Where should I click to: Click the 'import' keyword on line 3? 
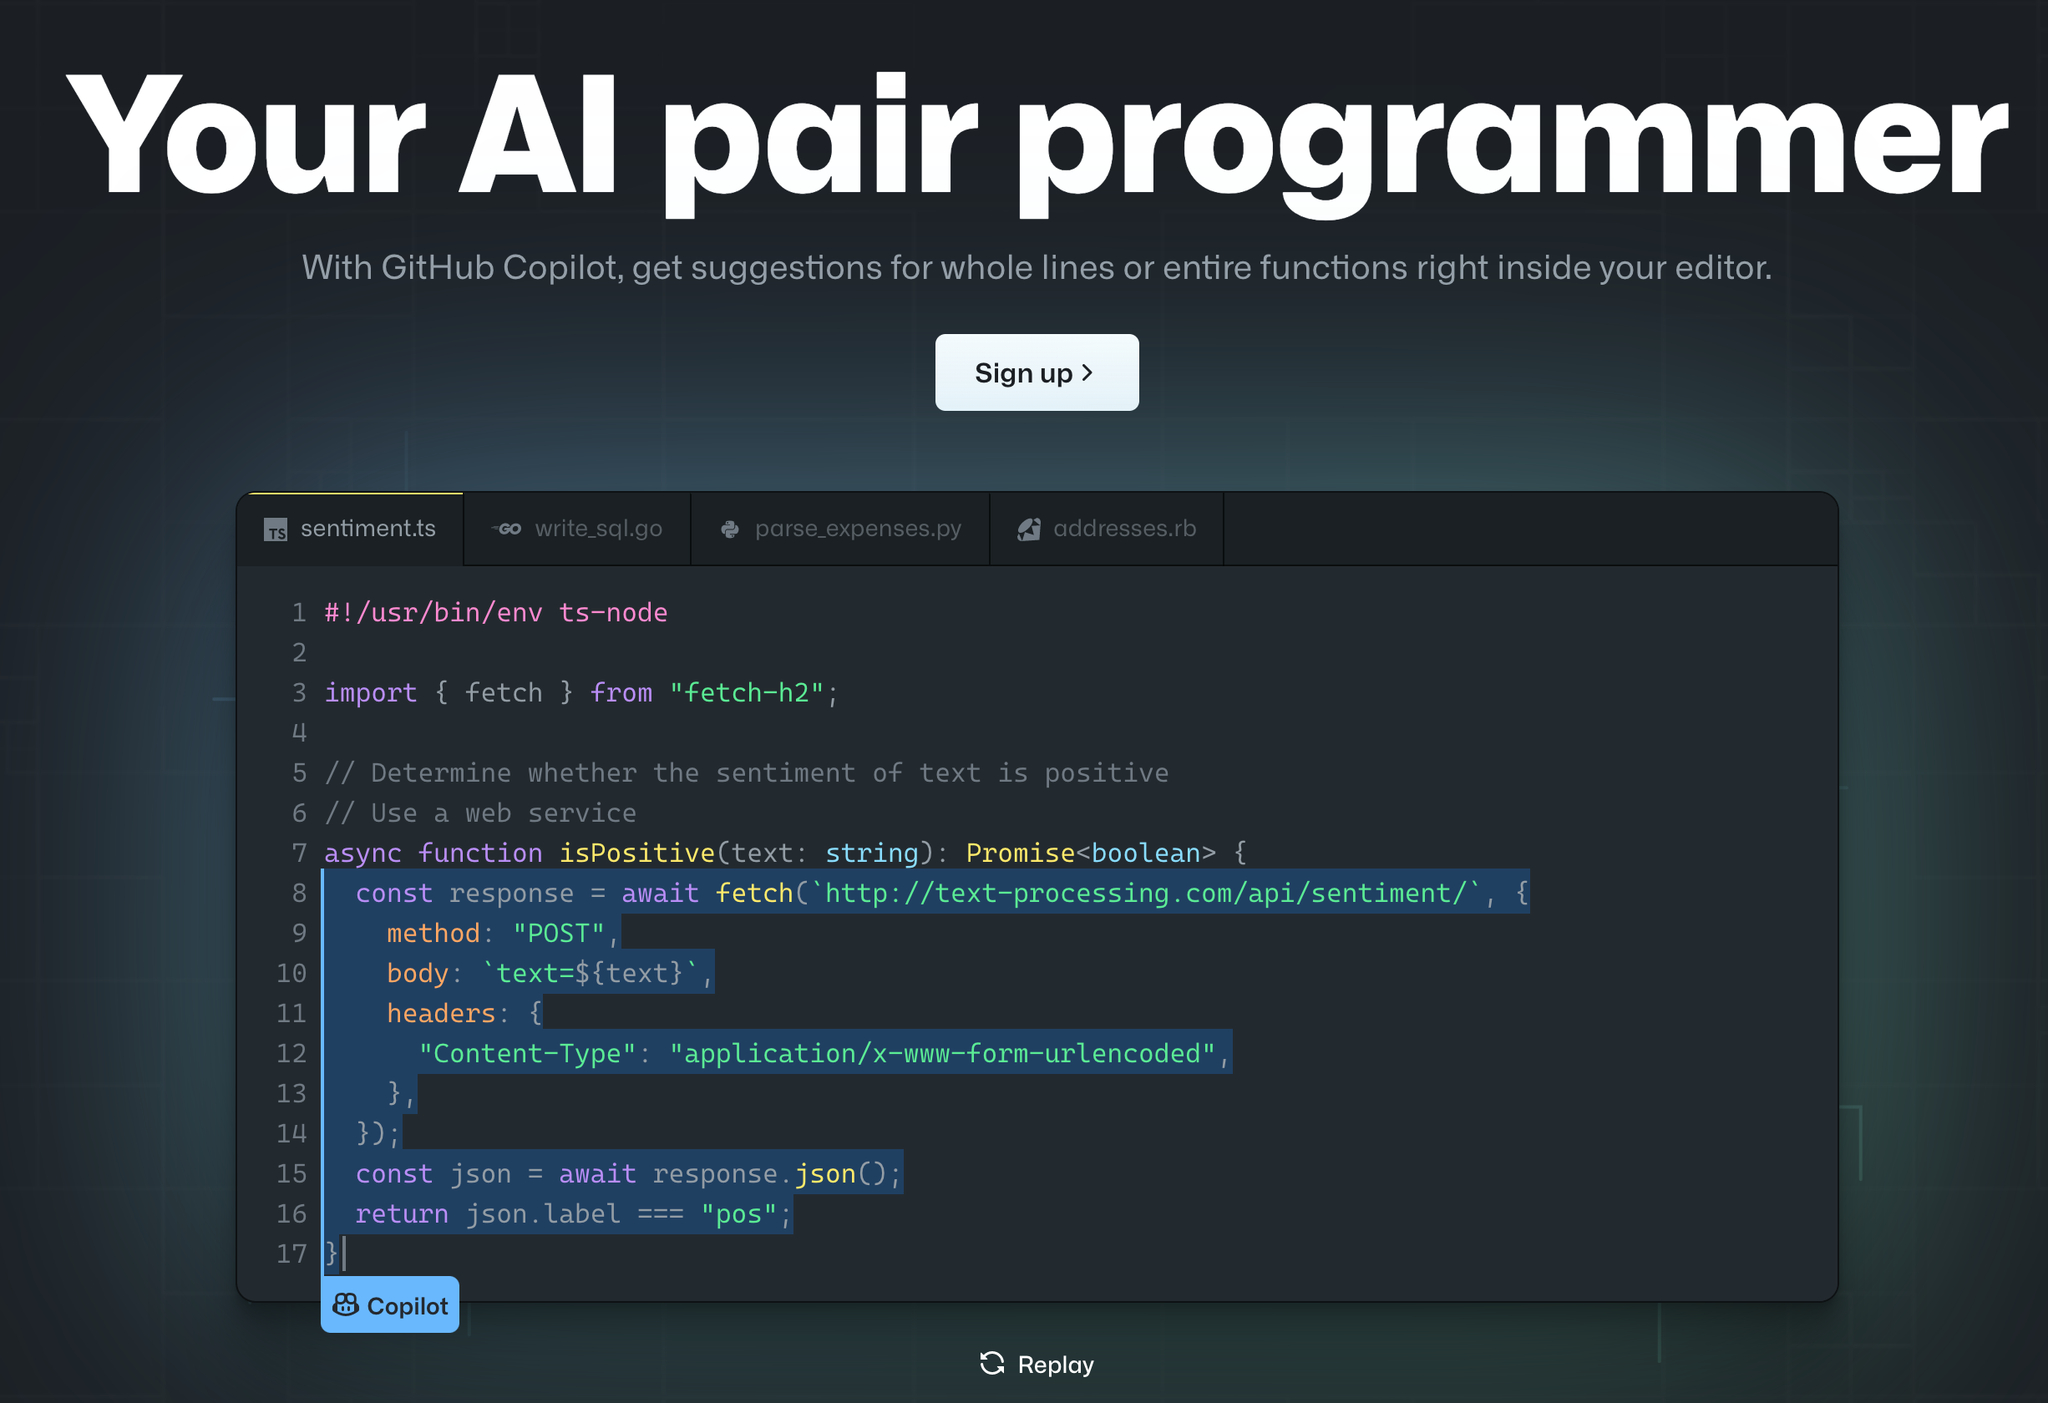(370, 692)
